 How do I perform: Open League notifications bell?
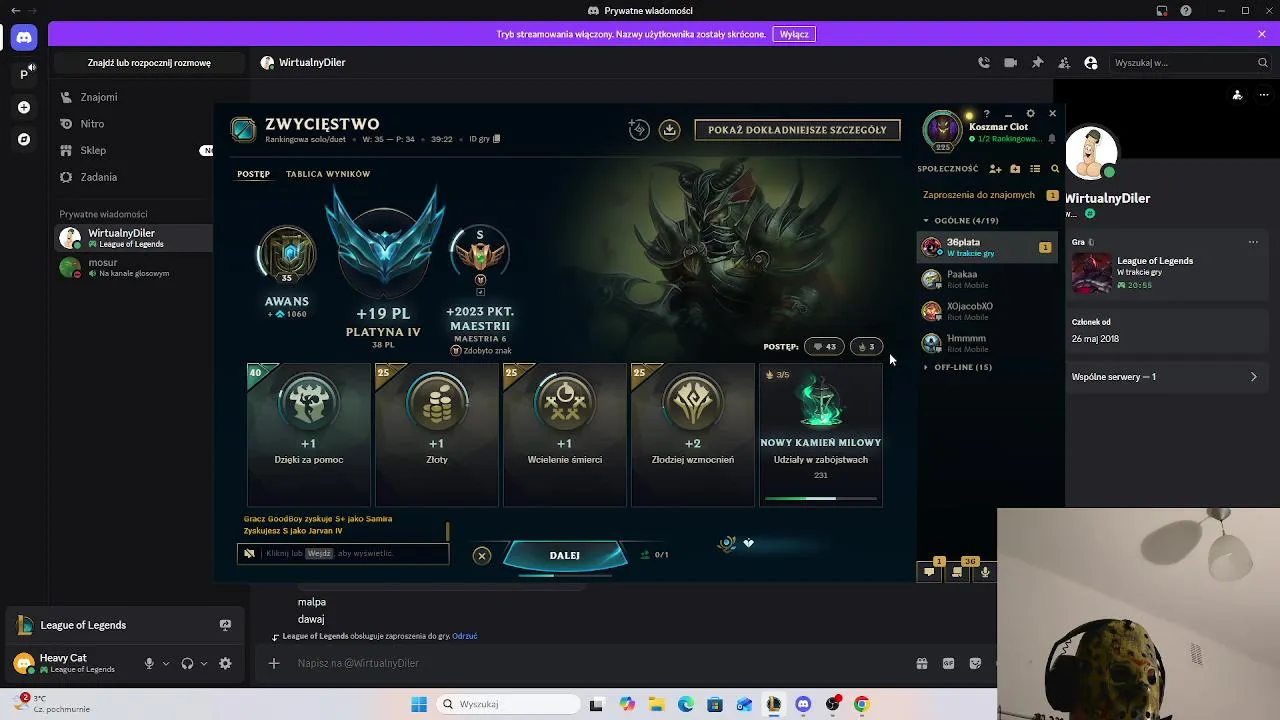pos(1052,139)
